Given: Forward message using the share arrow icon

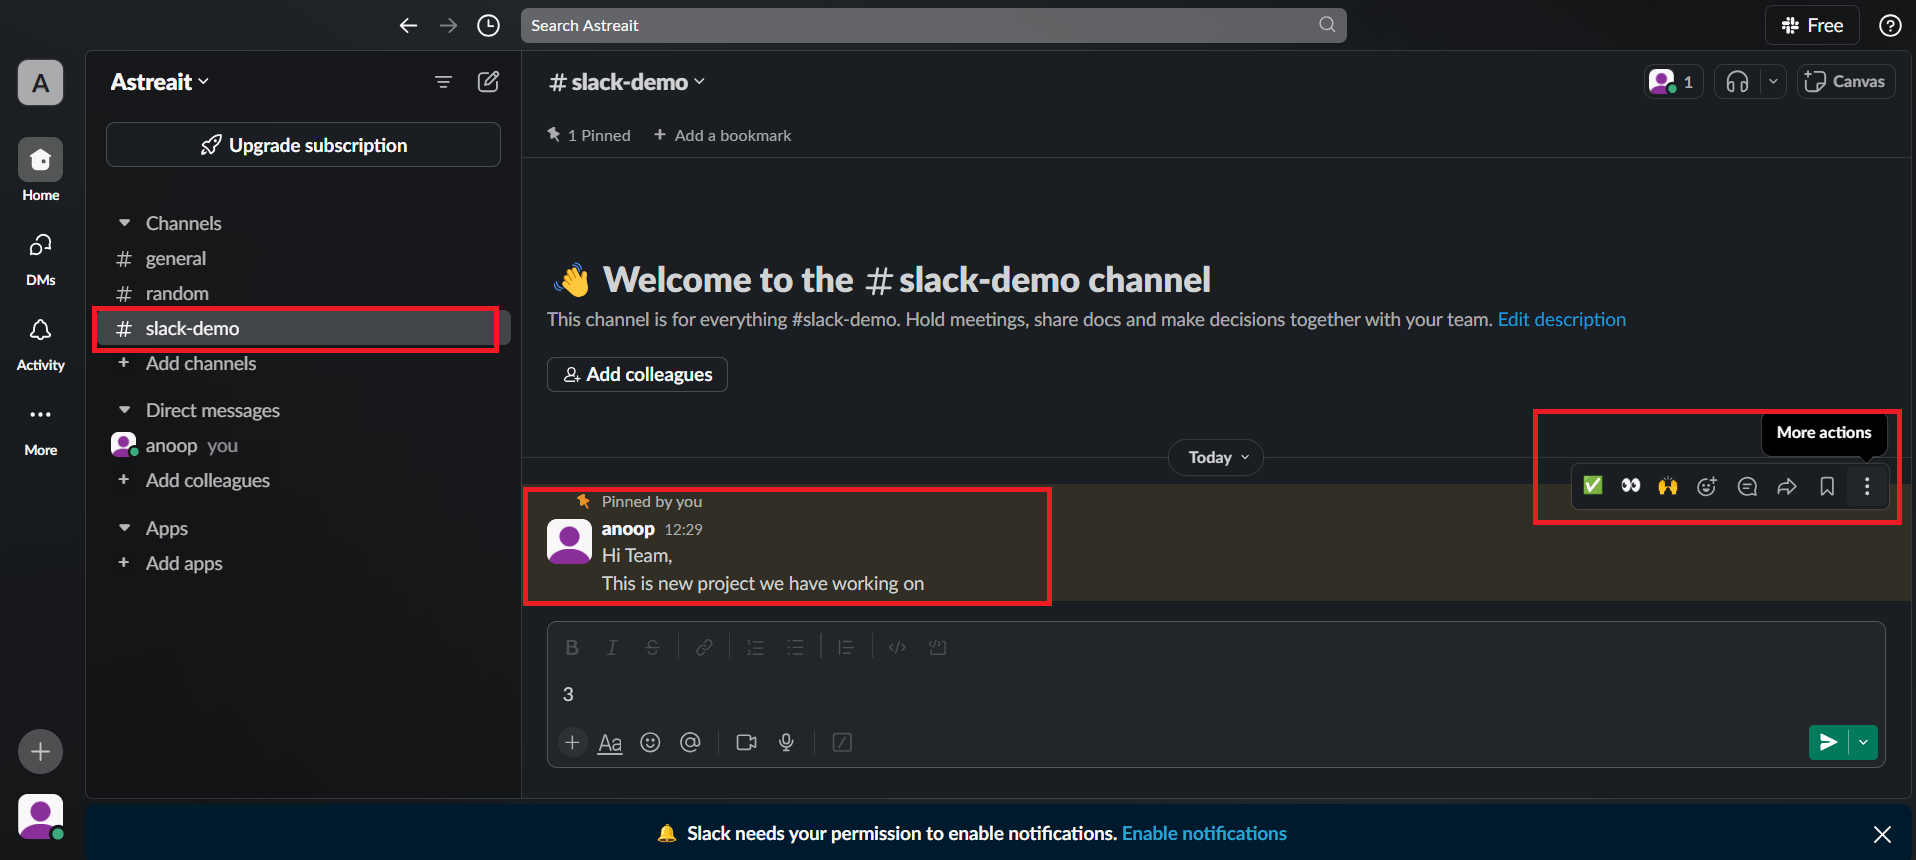Looking at the screenshot, I should click(1787, 486).
